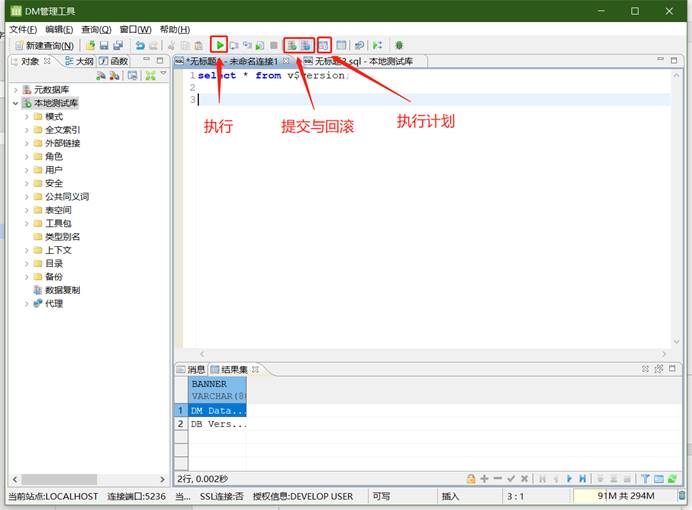This screenshot has height=510, width=692.
Task: Expand the 用户 folder
Action: [x=27, y=170]
